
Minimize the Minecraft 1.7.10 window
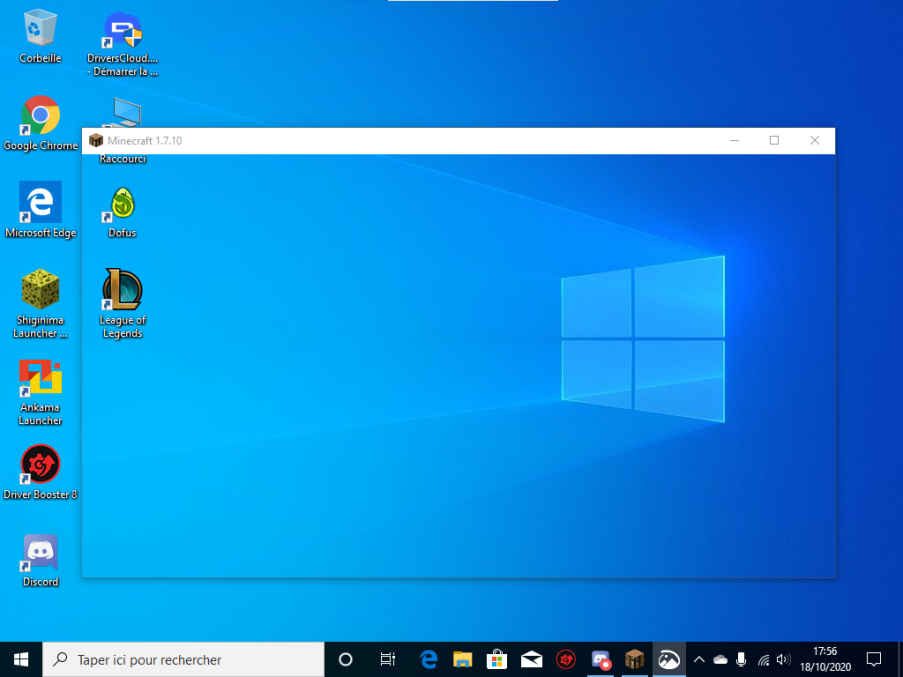click(x=734, y=140)
